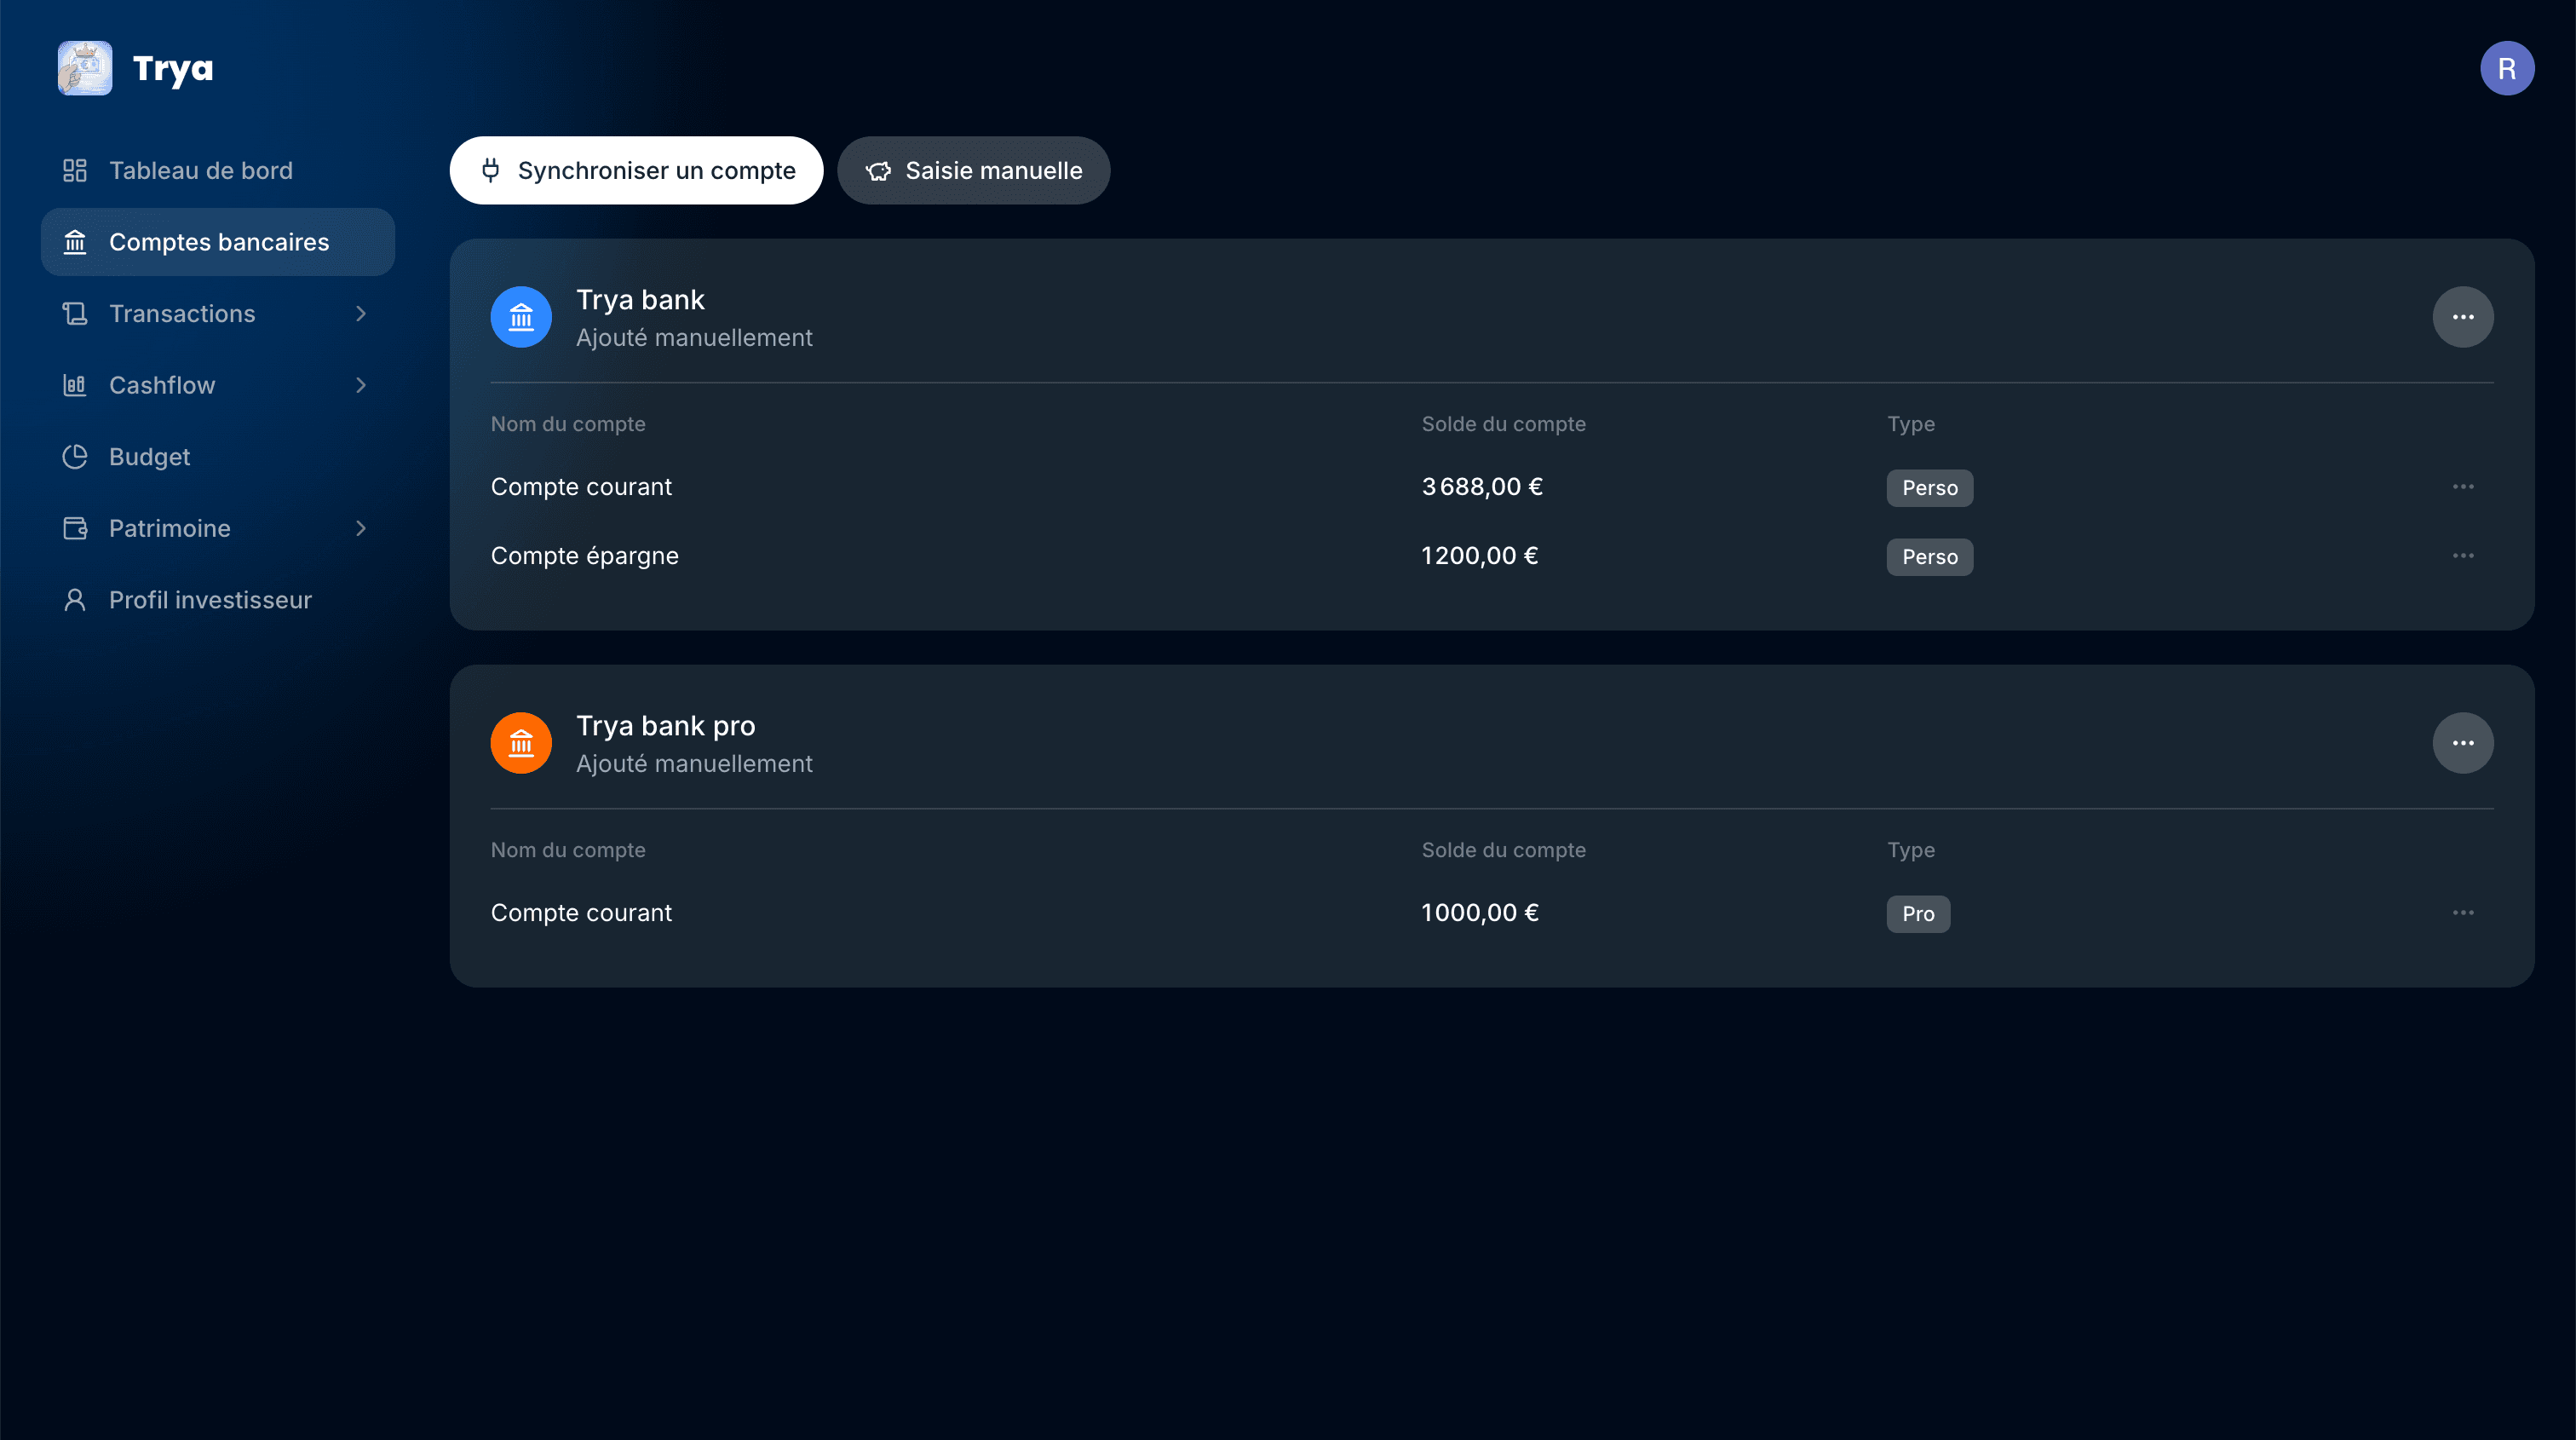Click the Tableau de bord grid icon
This screenshot has width=2576, height=1440.
[x=75, y=171]
